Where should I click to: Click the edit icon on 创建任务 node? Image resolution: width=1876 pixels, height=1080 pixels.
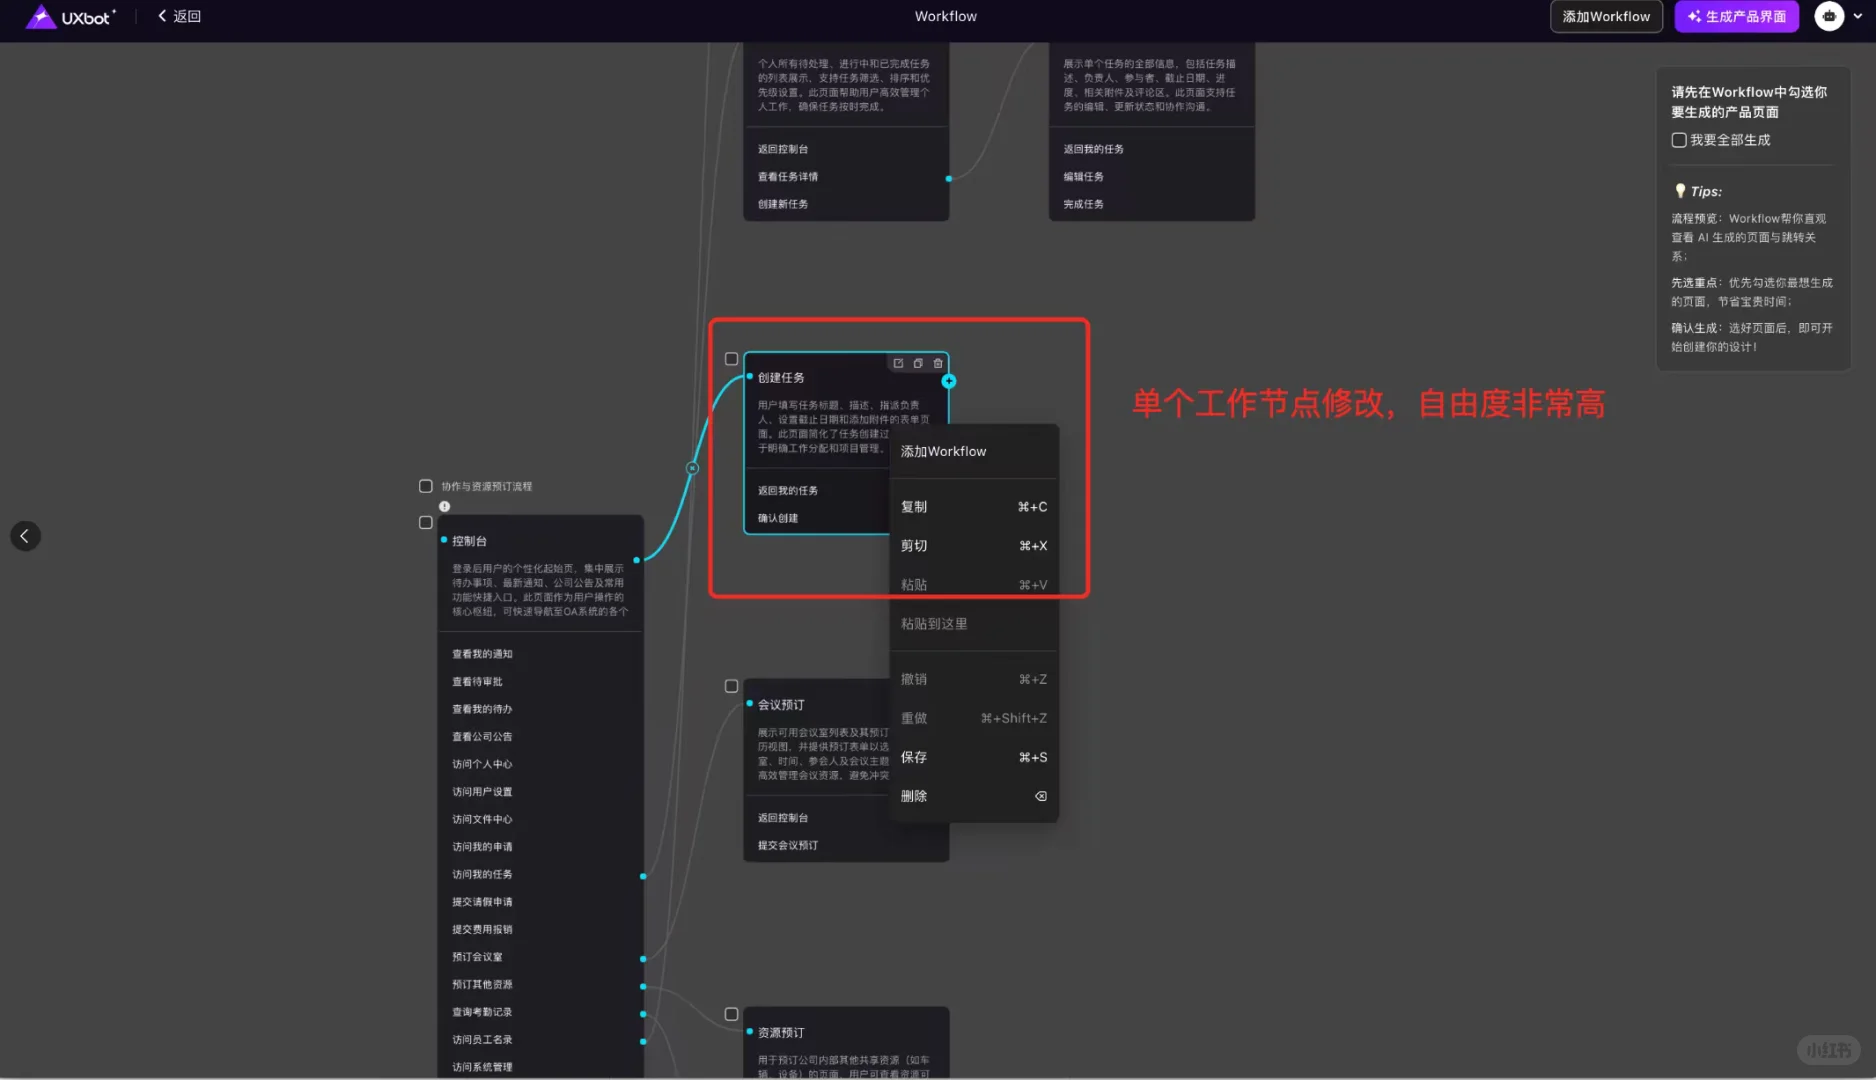coord(898,363)
